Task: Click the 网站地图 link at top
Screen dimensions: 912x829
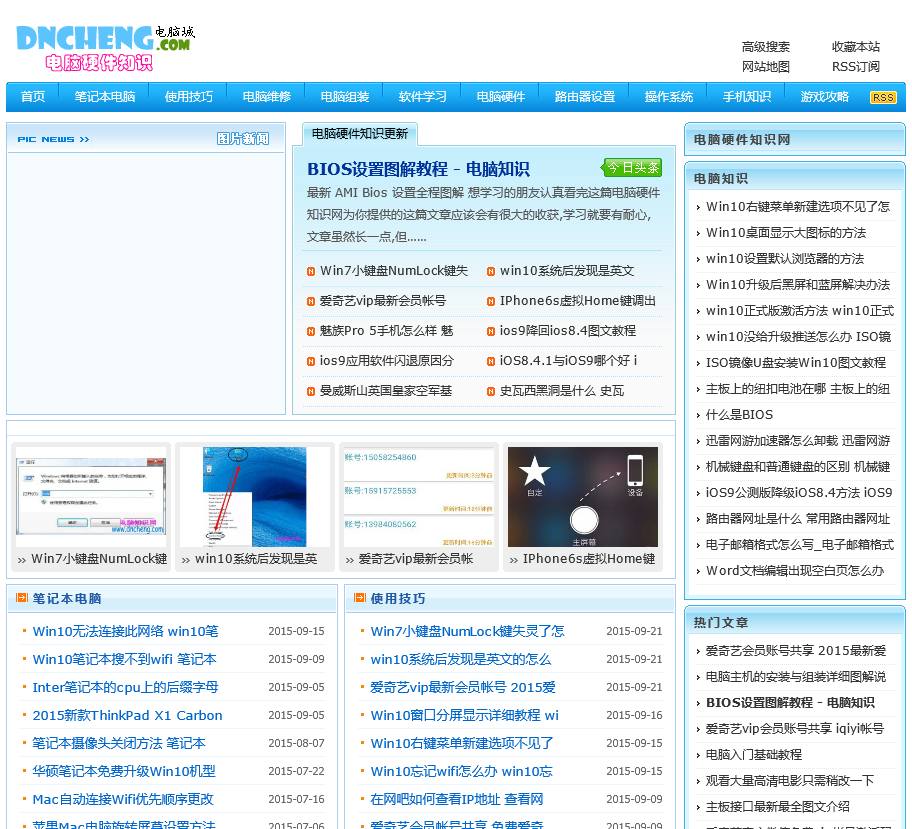Action: (766, 67)
